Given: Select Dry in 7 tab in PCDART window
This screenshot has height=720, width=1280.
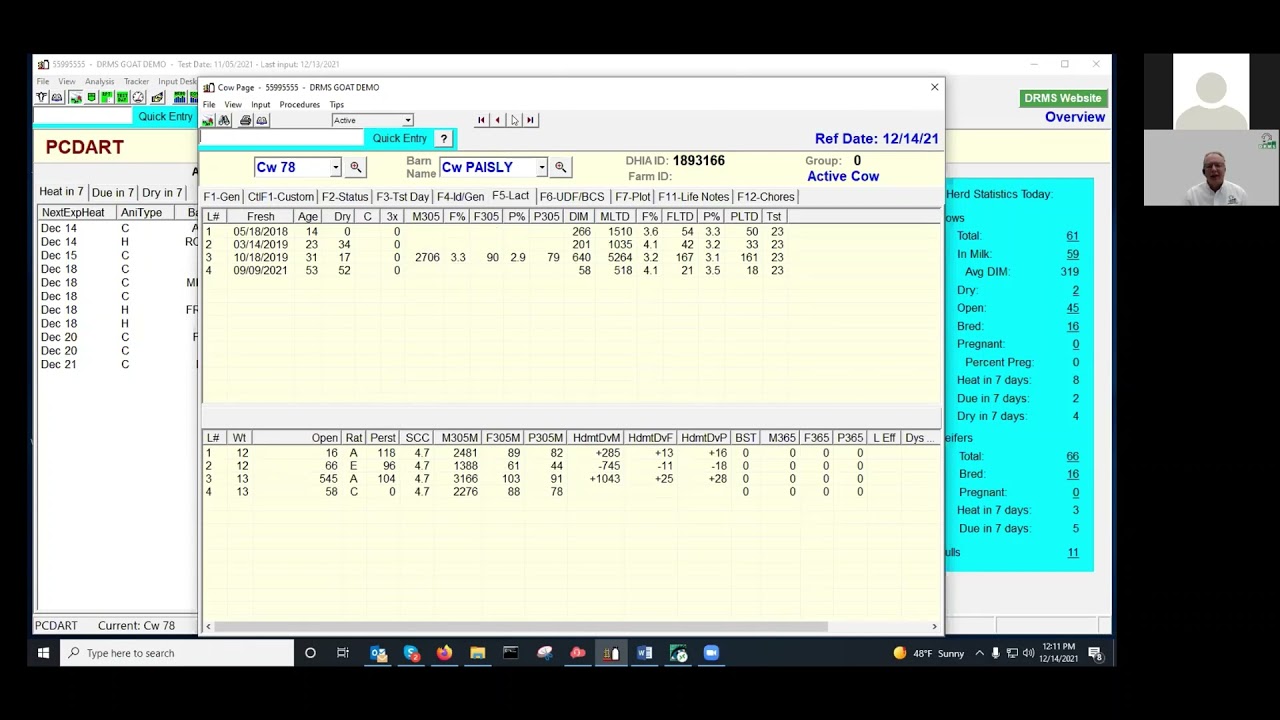Looking at the screenshot, I should pyautogui.click(x=162, y=193).
